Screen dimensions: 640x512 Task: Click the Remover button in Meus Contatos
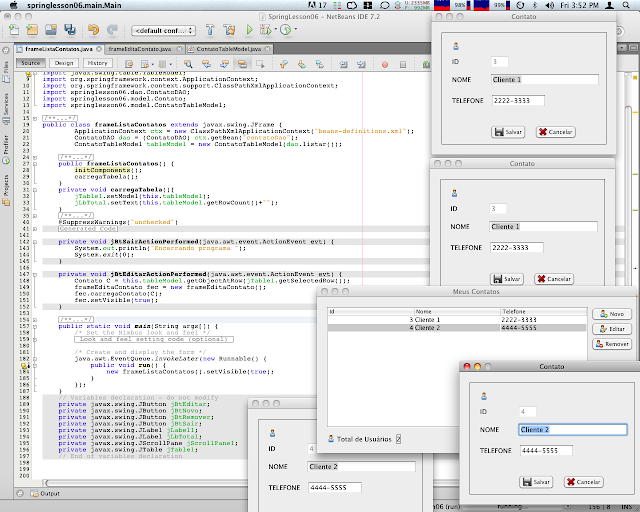(611, 344)
